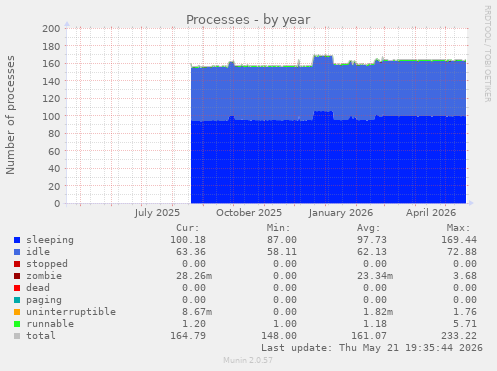Click the zombie legend color swatch
The width and height of the screenshot is (497, 371).
(17, 276)
